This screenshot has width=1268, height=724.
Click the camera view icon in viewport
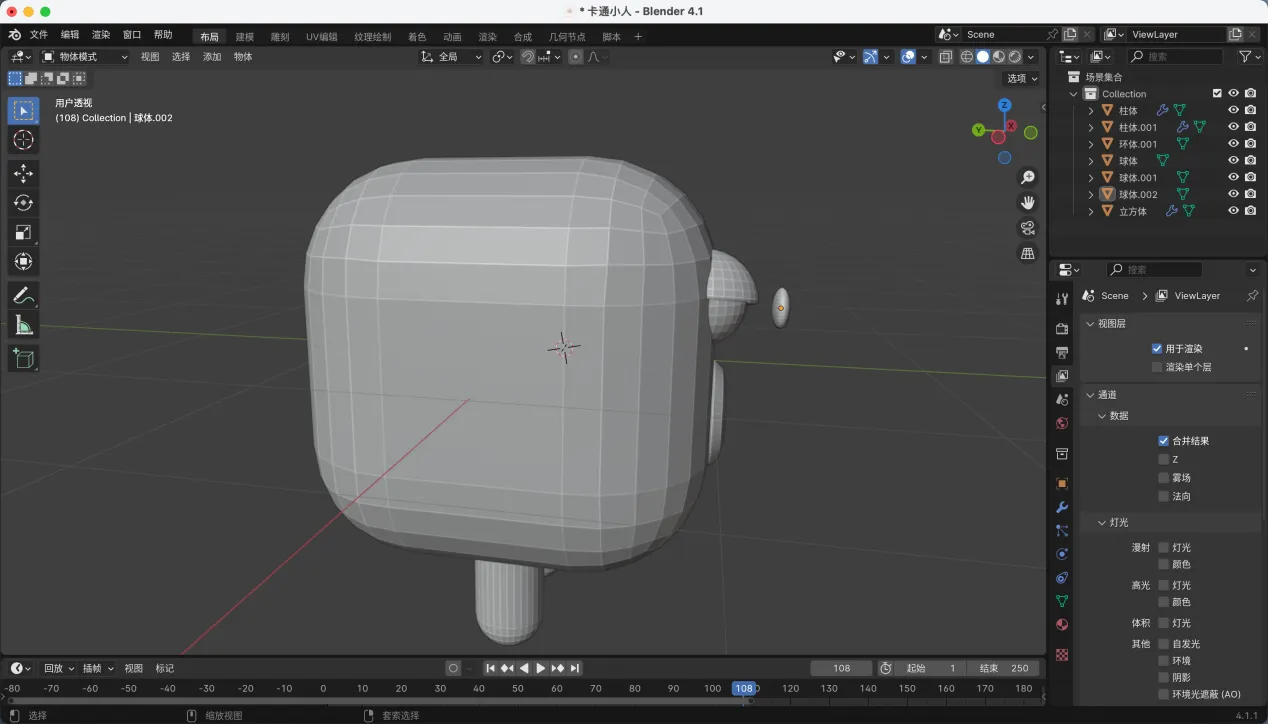click(x=1027, y=228)
